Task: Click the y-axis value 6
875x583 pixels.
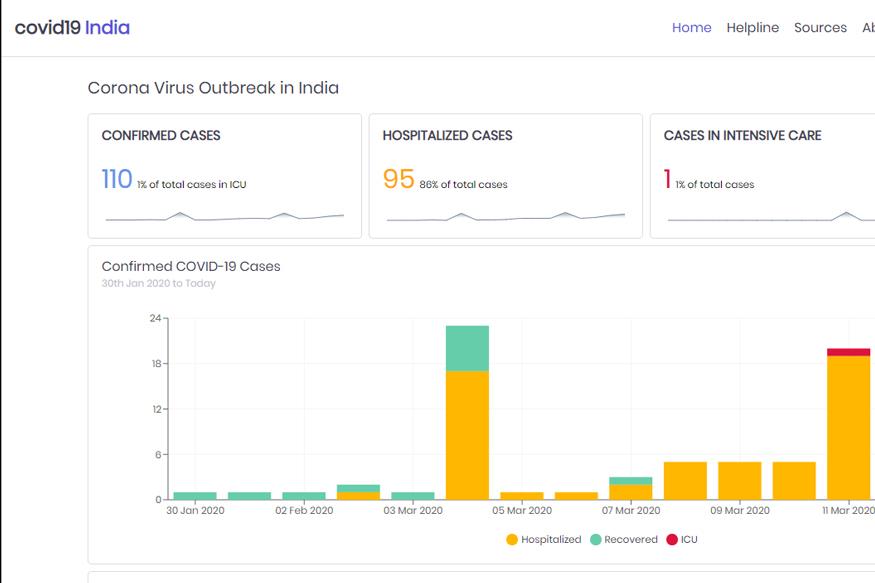Action: tap(158, 455)
